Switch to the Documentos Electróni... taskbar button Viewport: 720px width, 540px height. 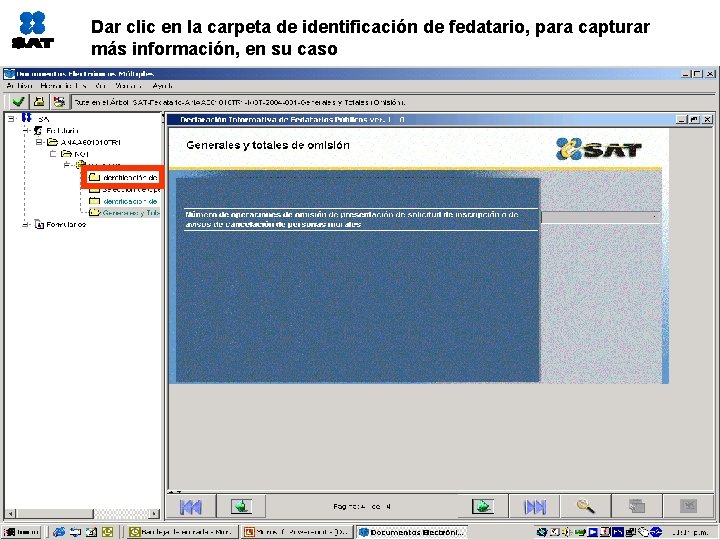(x=412, y=532)
